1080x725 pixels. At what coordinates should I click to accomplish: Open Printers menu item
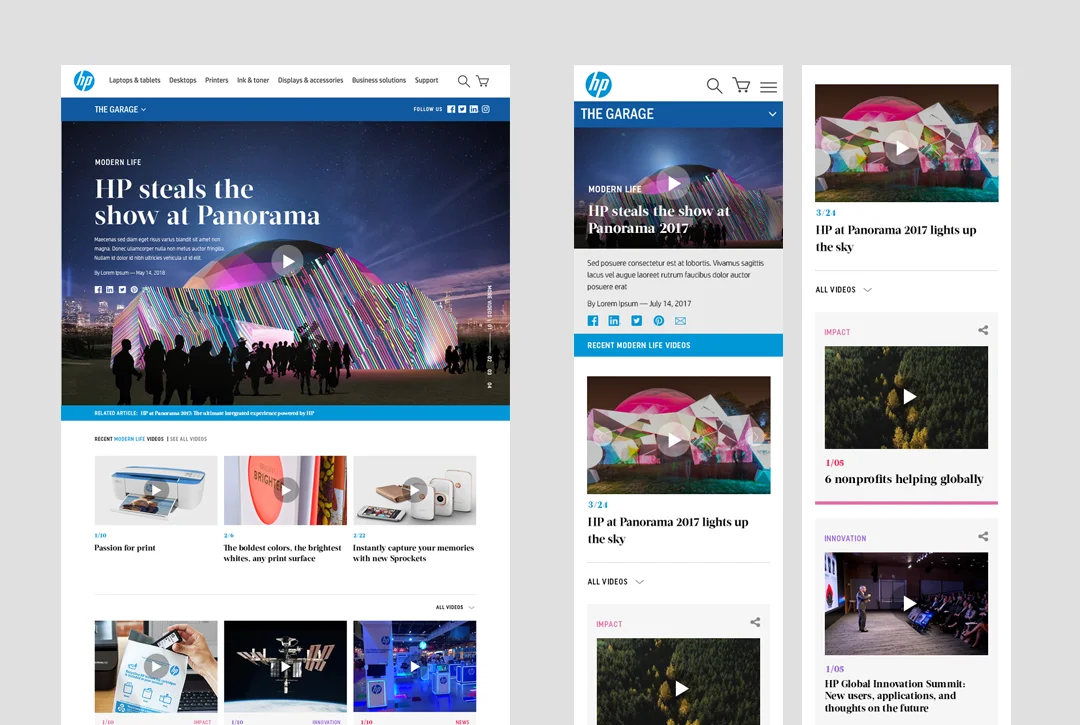coord(216,81)
